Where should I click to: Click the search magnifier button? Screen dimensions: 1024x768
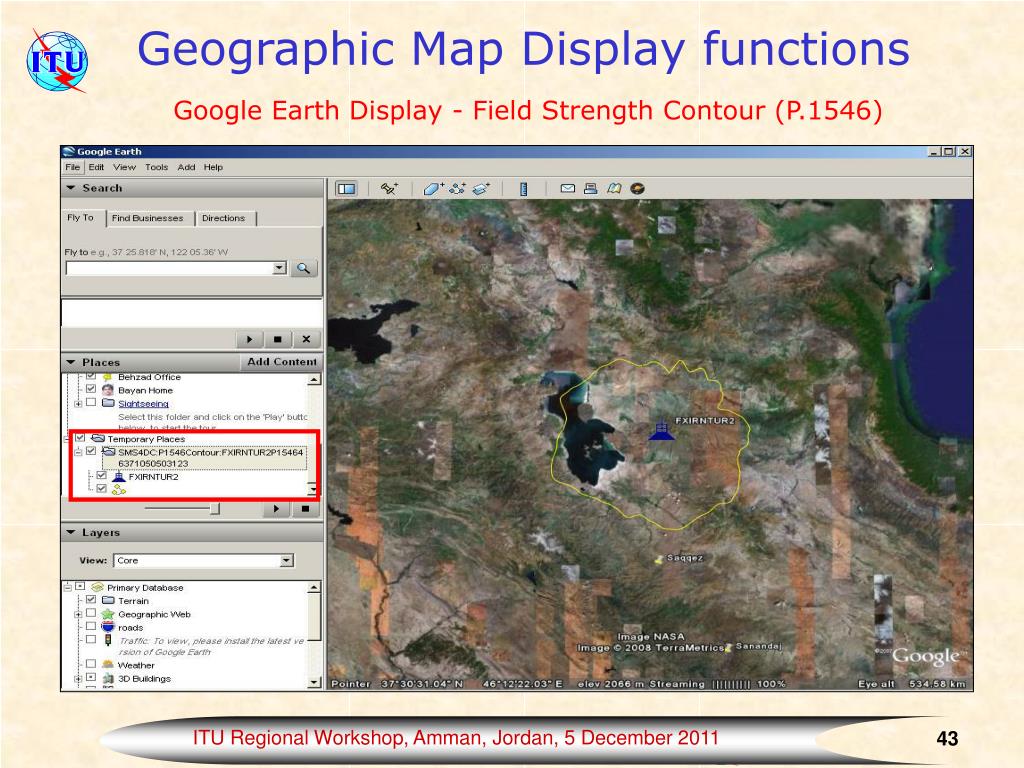[304, 268]
